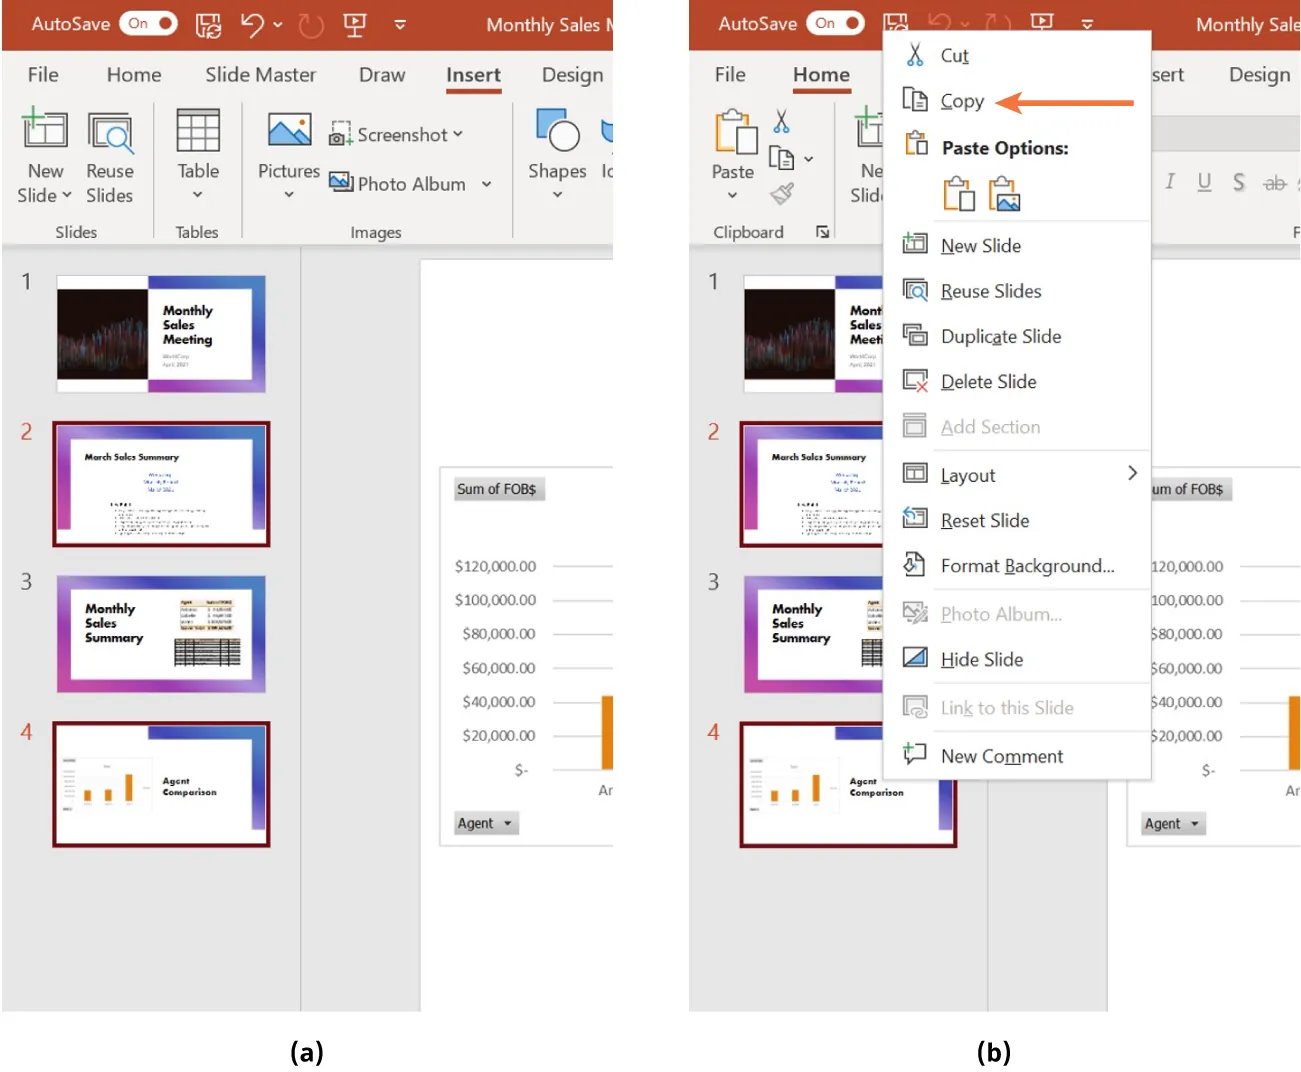Select the Agent Comparison slide thumbnail
Image resolution: width=1301 pixels, height=1072 pixels.
[x=161, y=784]
